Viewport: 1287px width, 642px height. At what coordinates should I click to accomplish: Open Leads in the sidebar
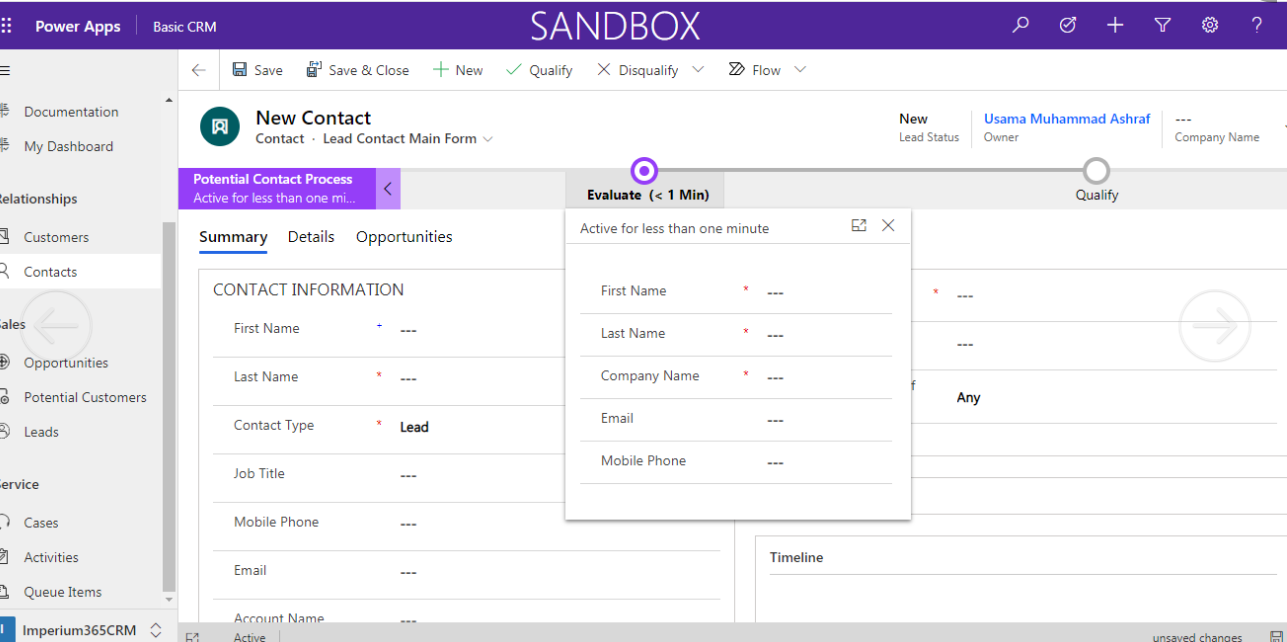coord(41,432)
